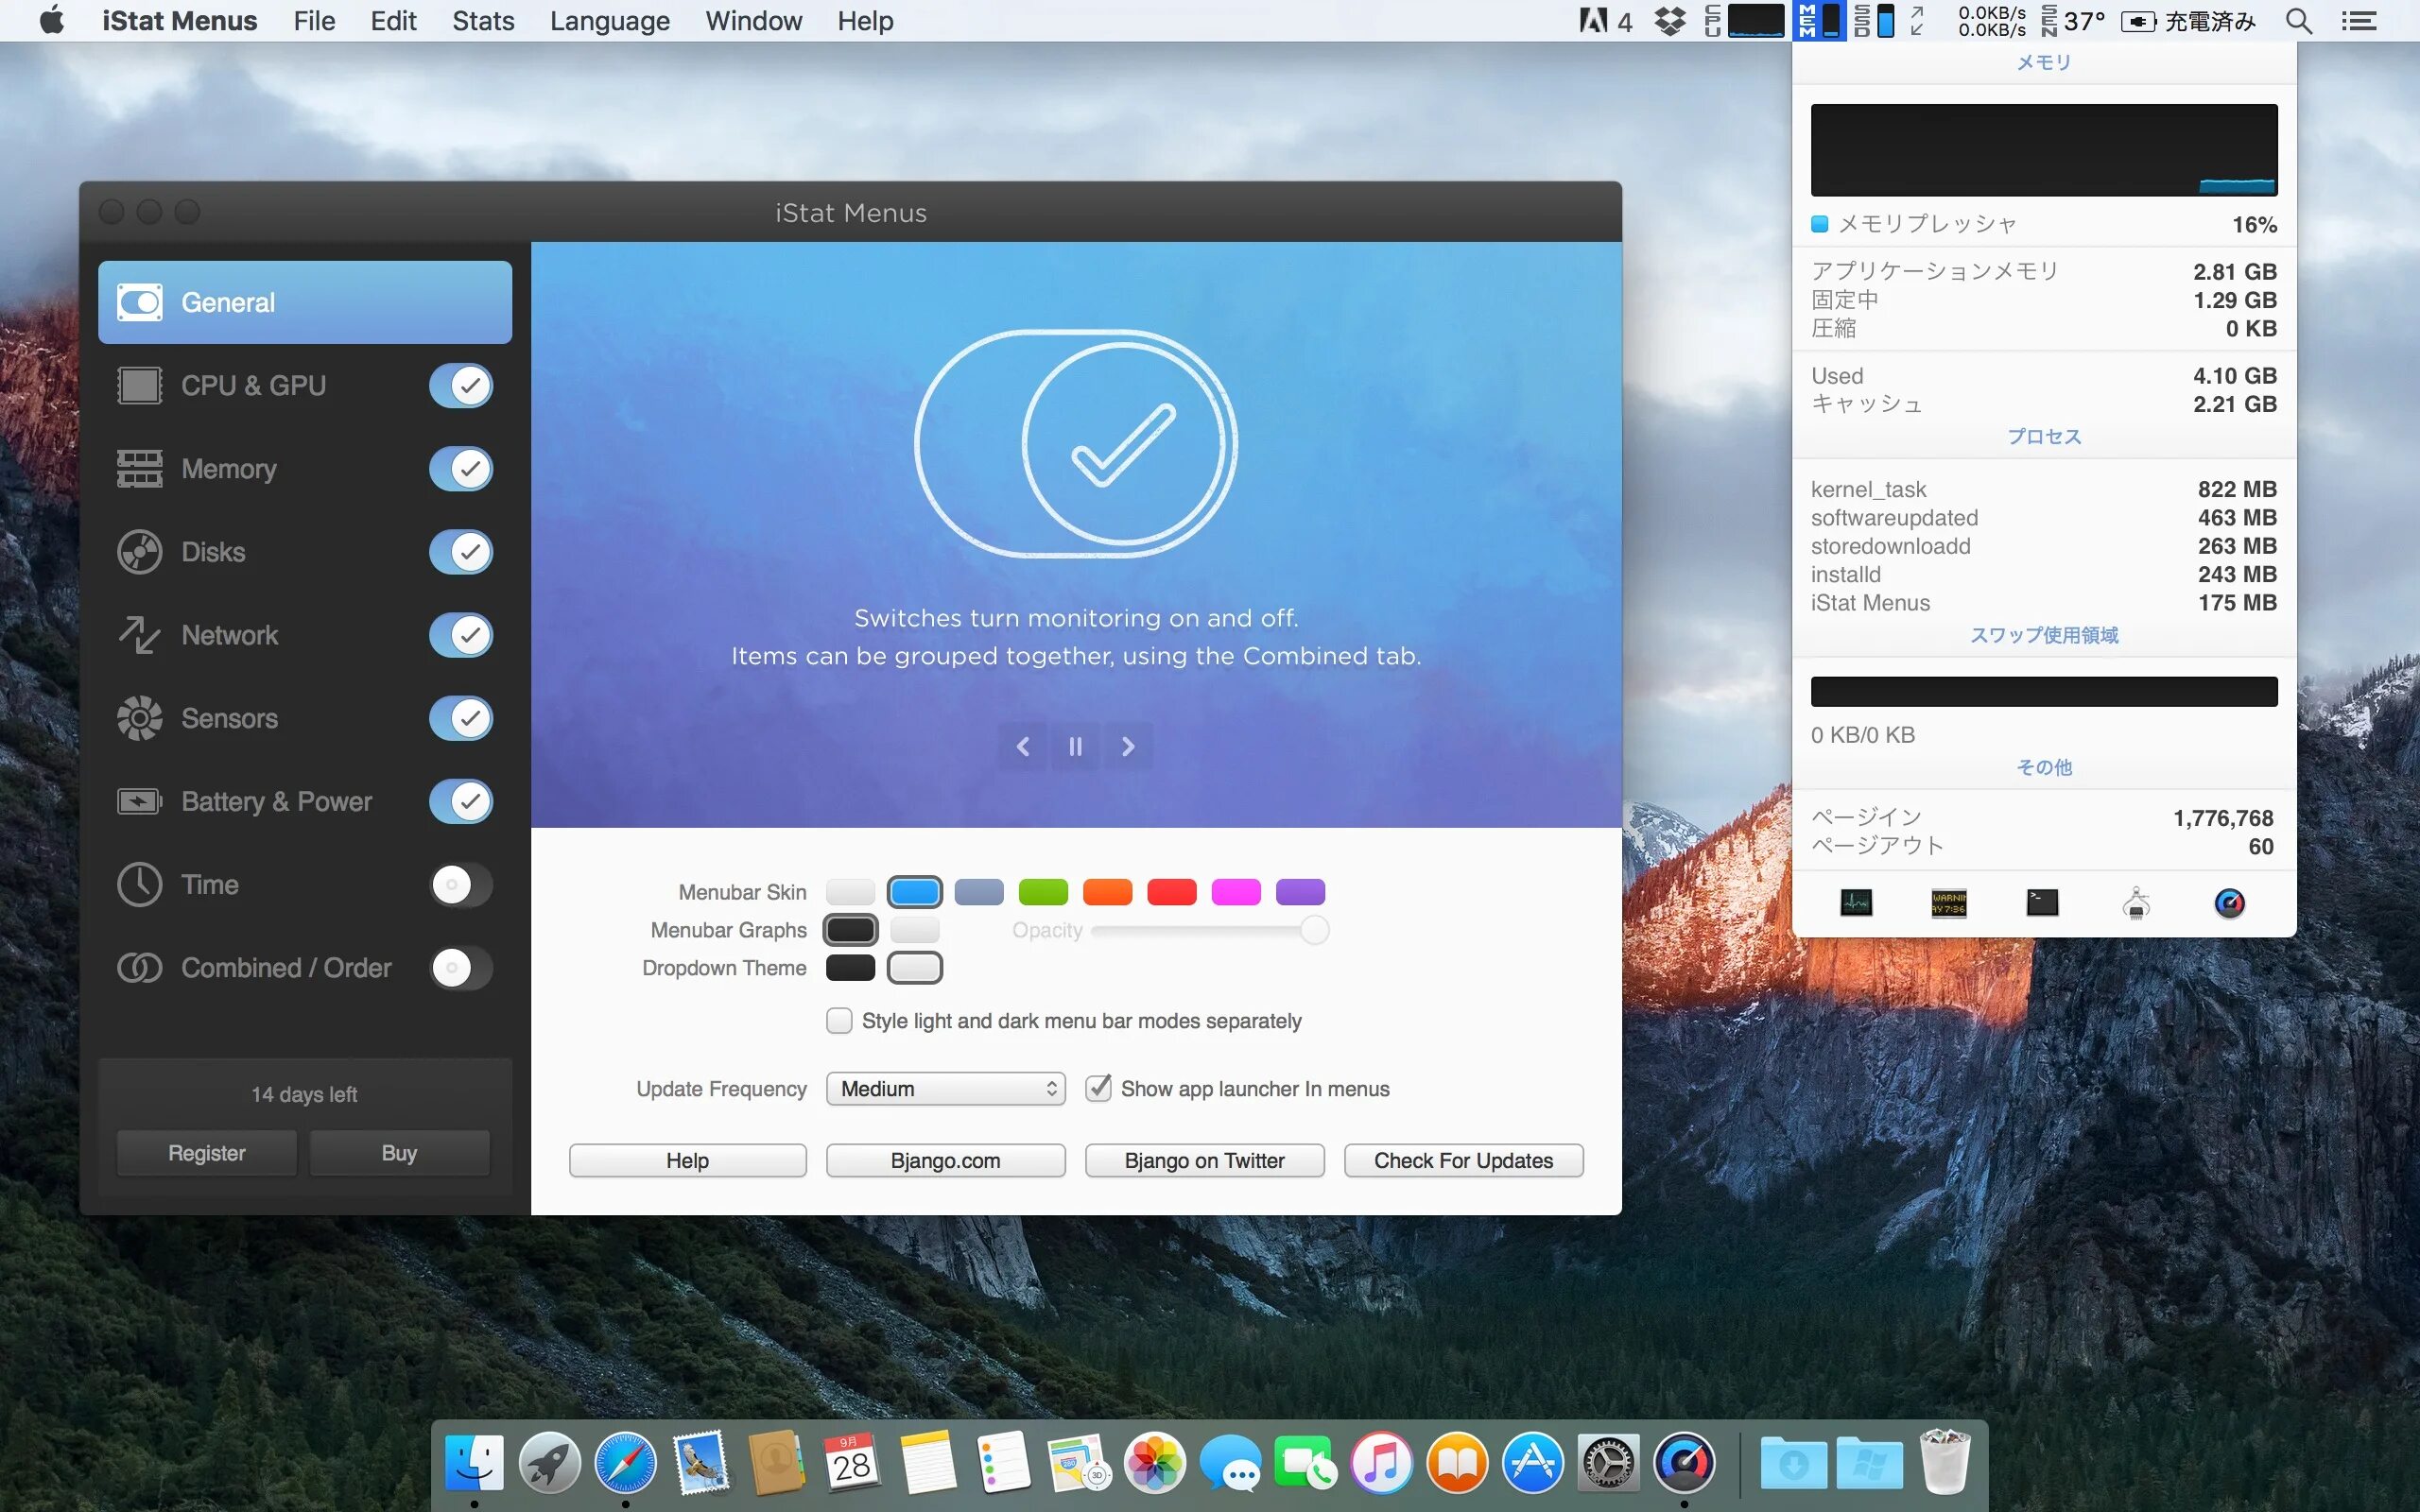
Task: Open the Window menu
Action: [753, 21]
